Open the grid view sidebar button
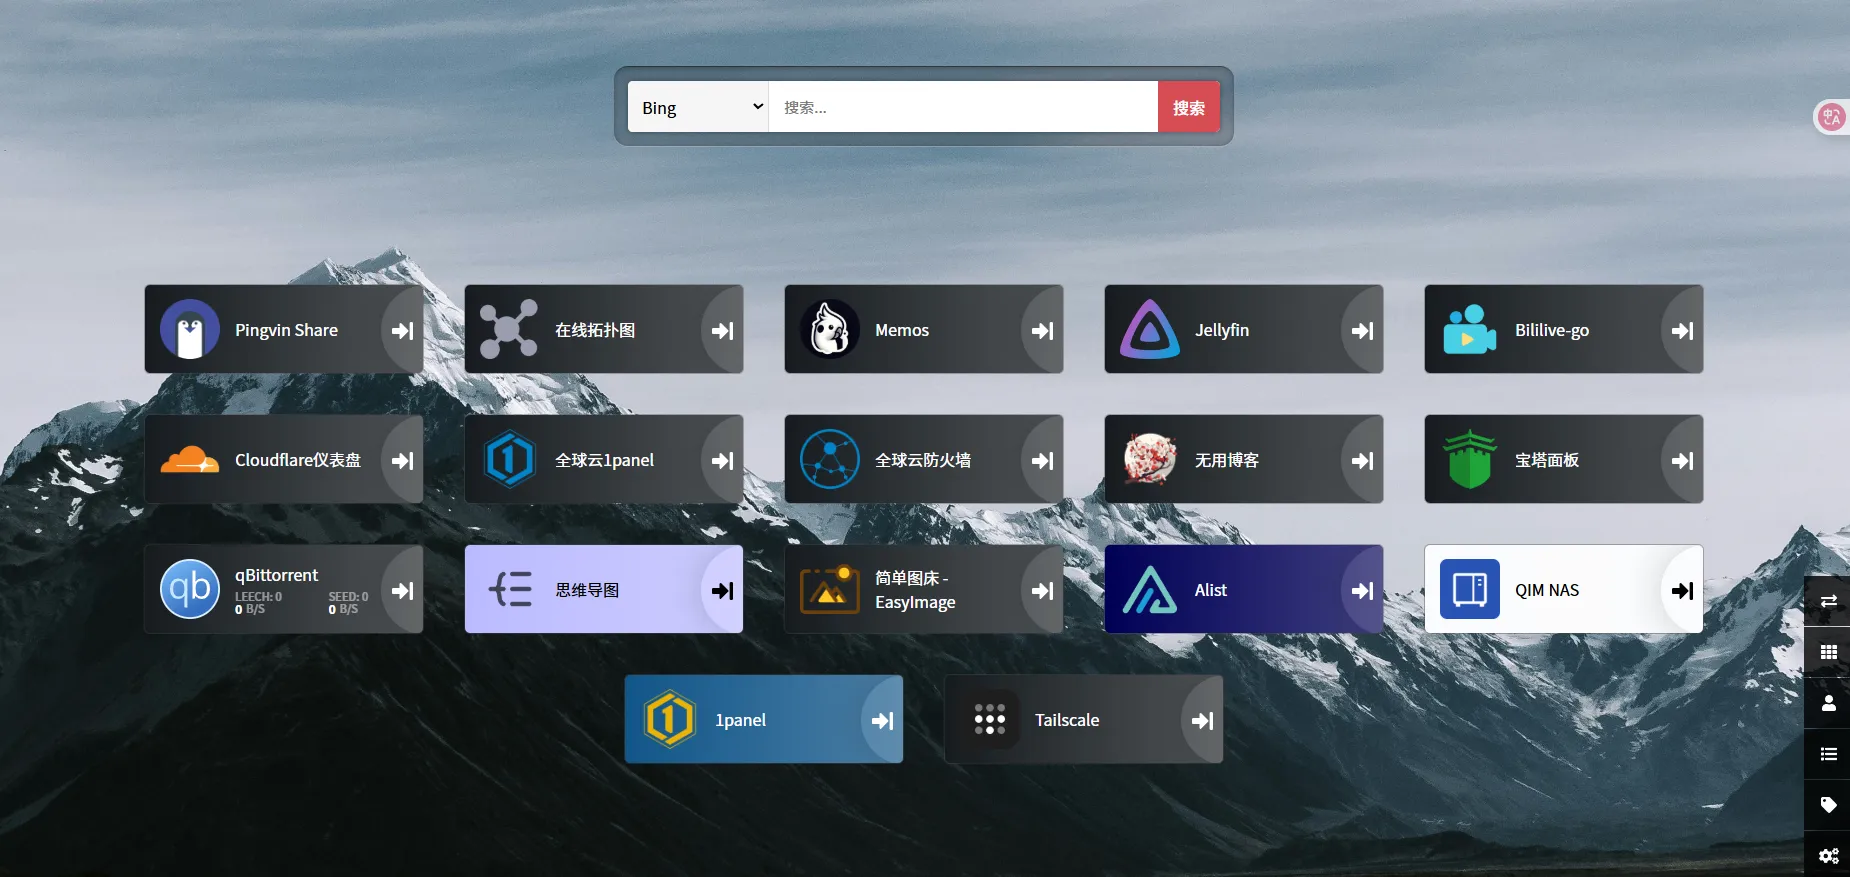 point(1828,652)
